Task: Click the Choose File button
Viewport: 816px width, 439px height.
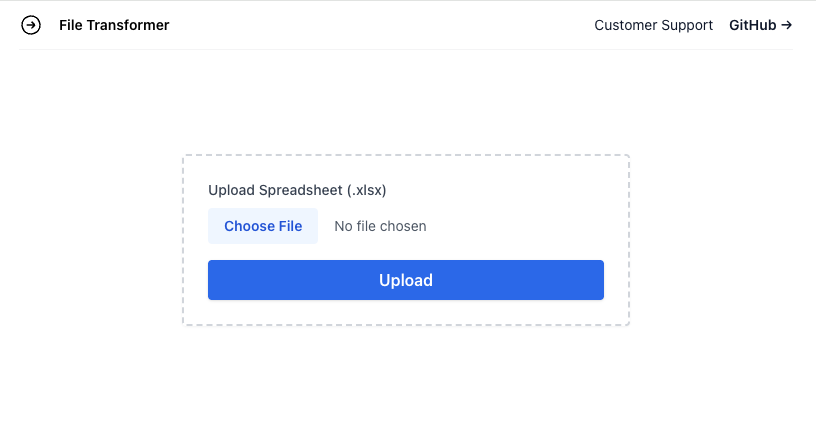Action: coord(263,226)
